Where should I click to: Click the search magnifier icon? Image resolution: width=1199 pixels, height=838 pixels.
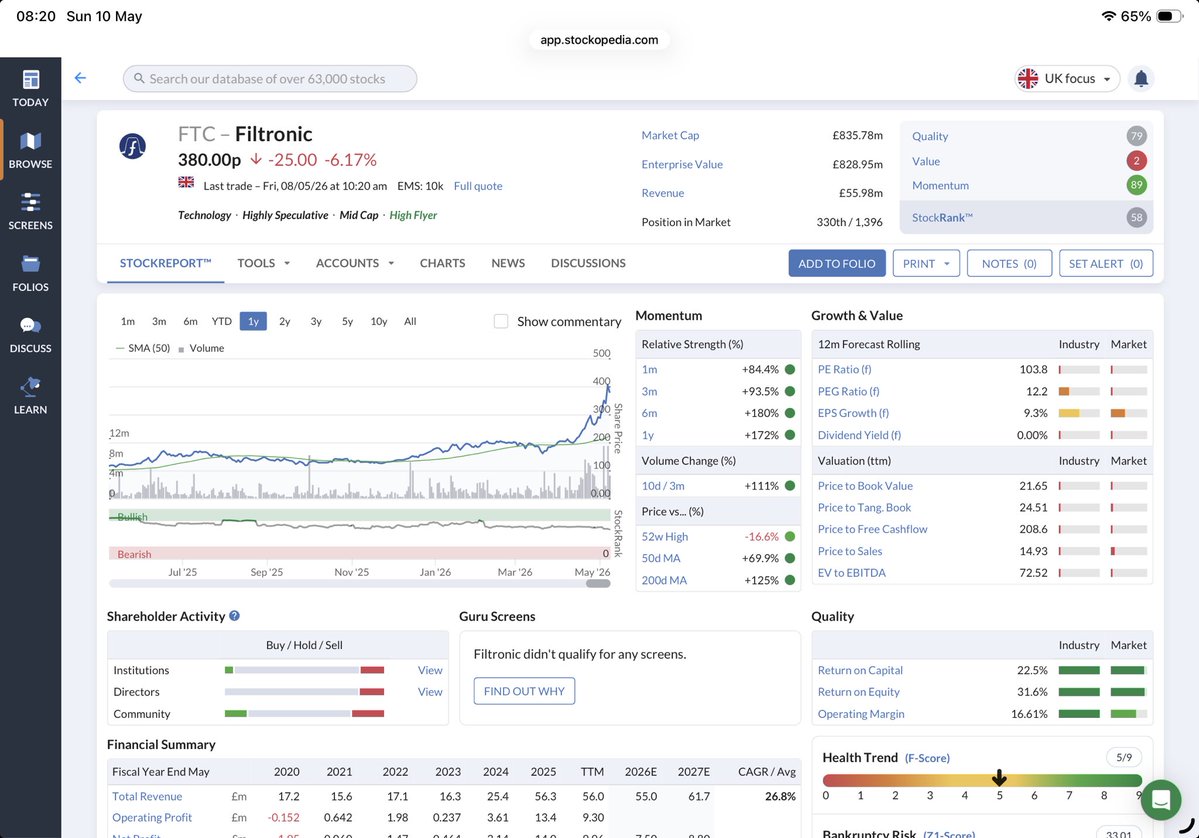[x=139, y=78]
